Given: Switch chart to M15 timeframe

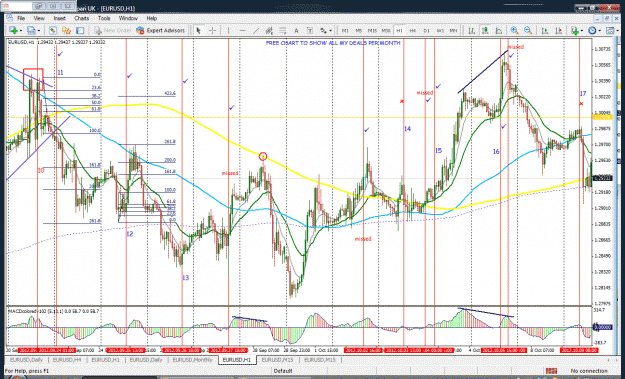Looking at the screenshot, I should point(372,30).
